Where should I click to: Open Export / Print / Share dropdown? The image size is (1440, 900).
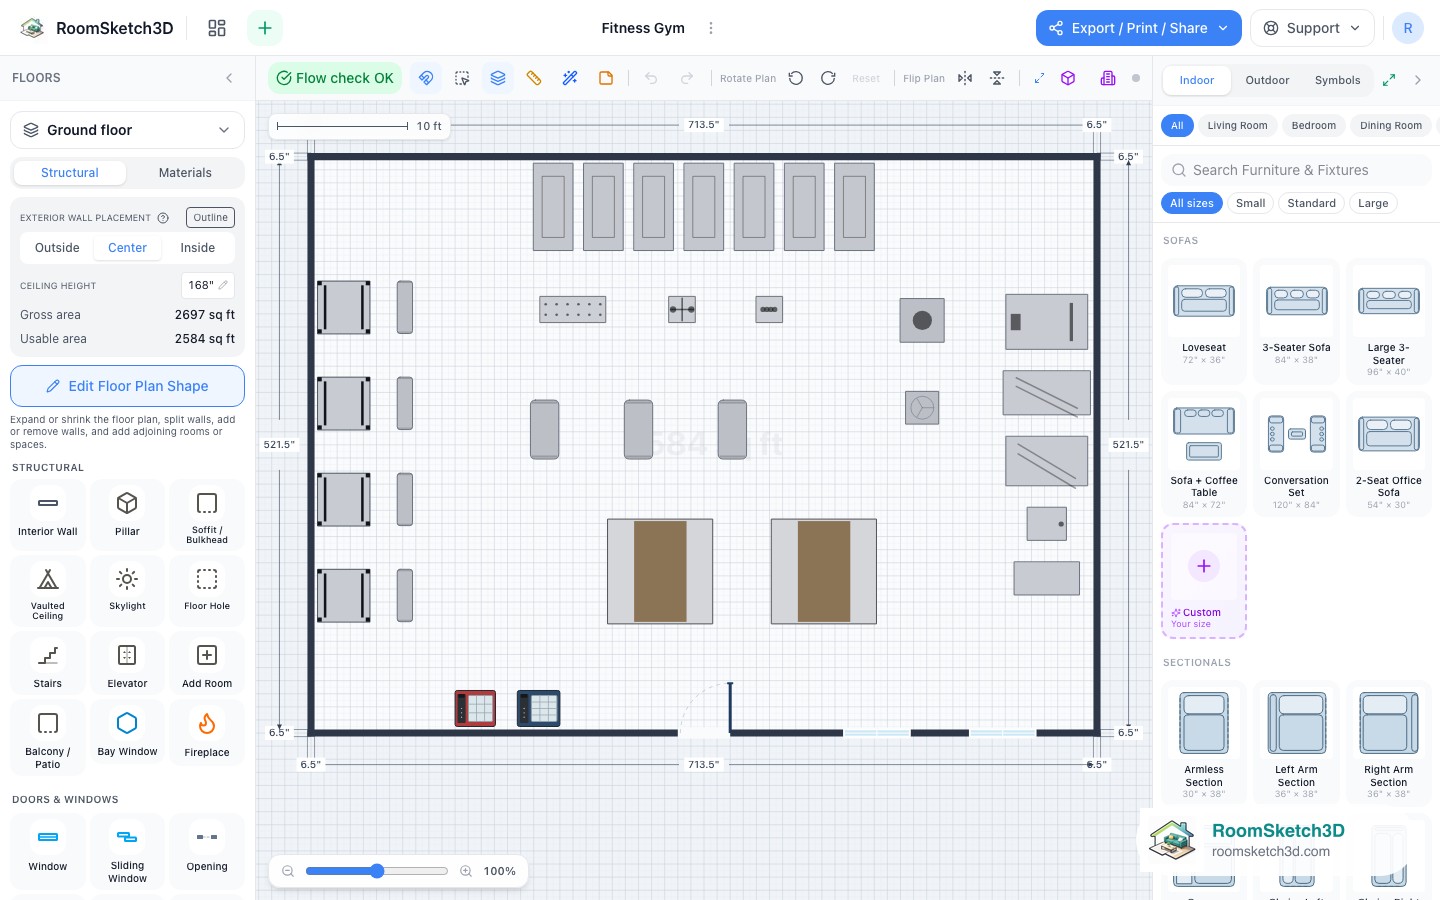tap(1138, 28)
